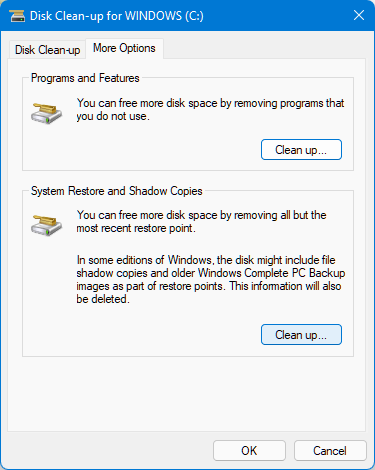This screenshot has height=470, width=375.
Task: Click the words 'be deleted.' in the description
Action: point(103,299)
